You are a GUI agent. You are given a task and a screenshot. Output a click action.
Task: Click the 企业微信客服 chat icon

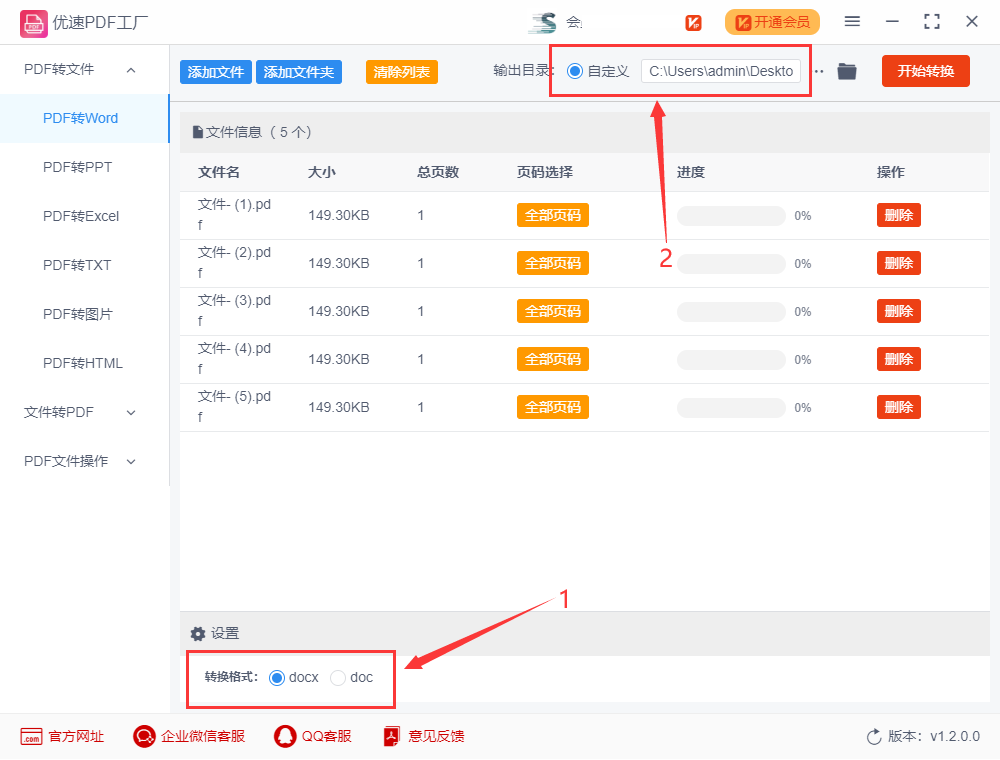[144, 736]
